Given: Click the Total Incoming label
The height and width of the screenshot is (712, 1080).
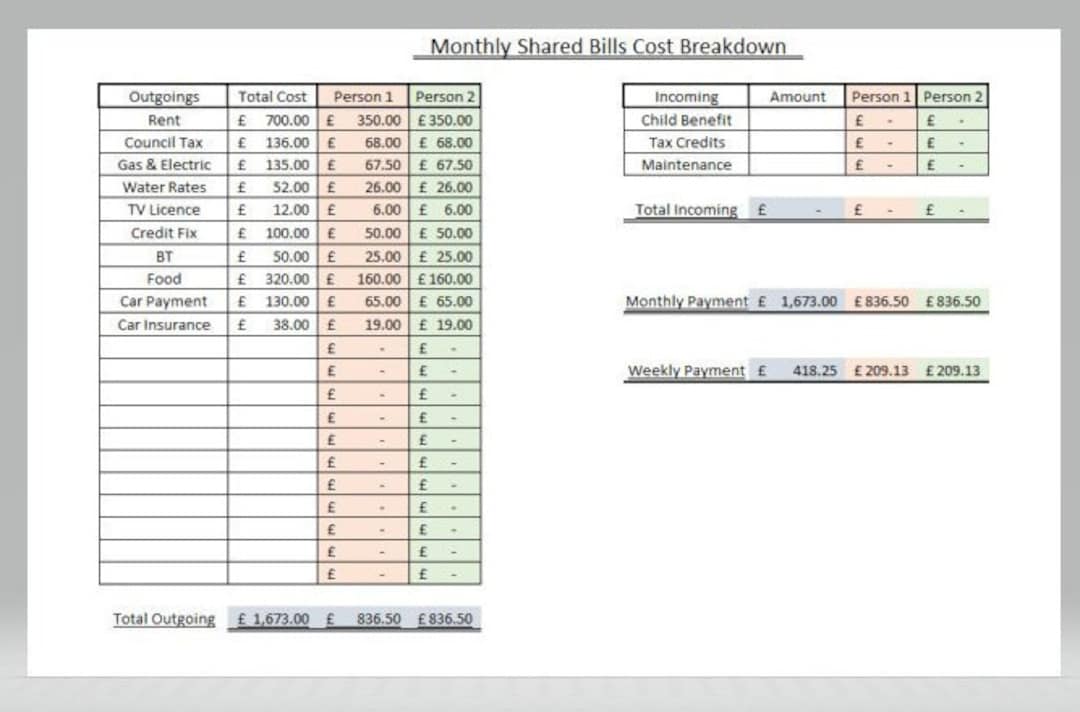Looking at the screenshot, I should click(x=686, y=209).
